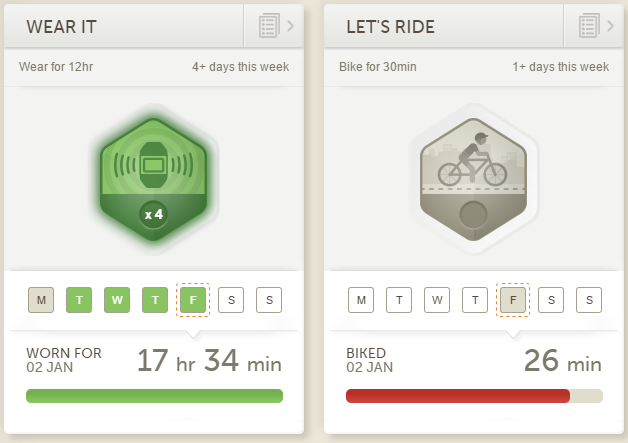Click the 17 hr 34 min worn time
This screenshot has width=628, height=443.
(x=209, y=360)
